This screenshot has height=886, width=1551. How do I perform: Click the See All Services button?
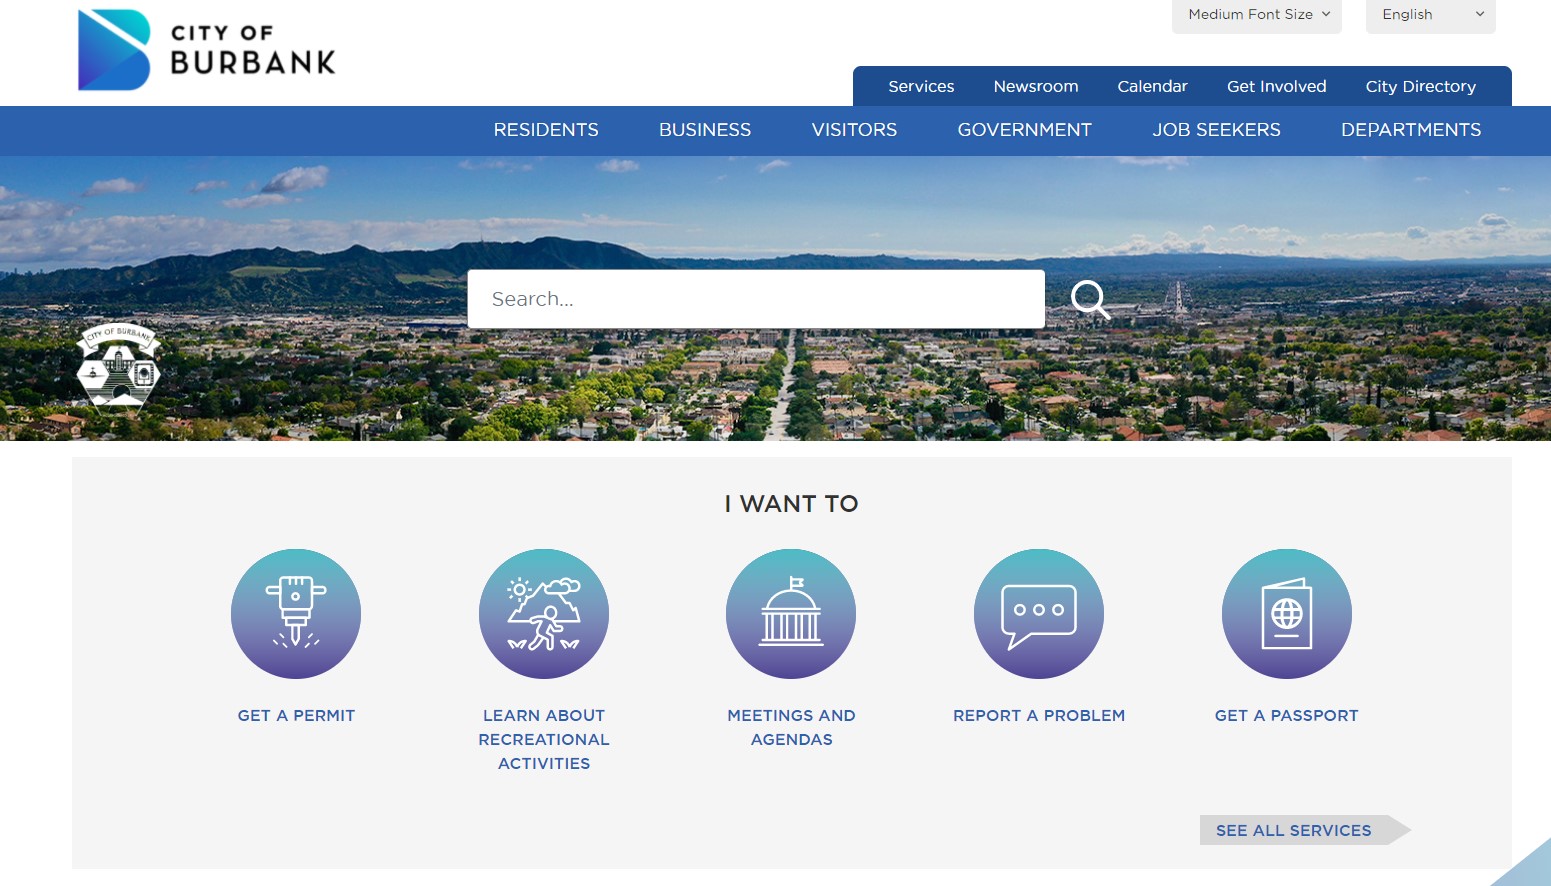1294,830
